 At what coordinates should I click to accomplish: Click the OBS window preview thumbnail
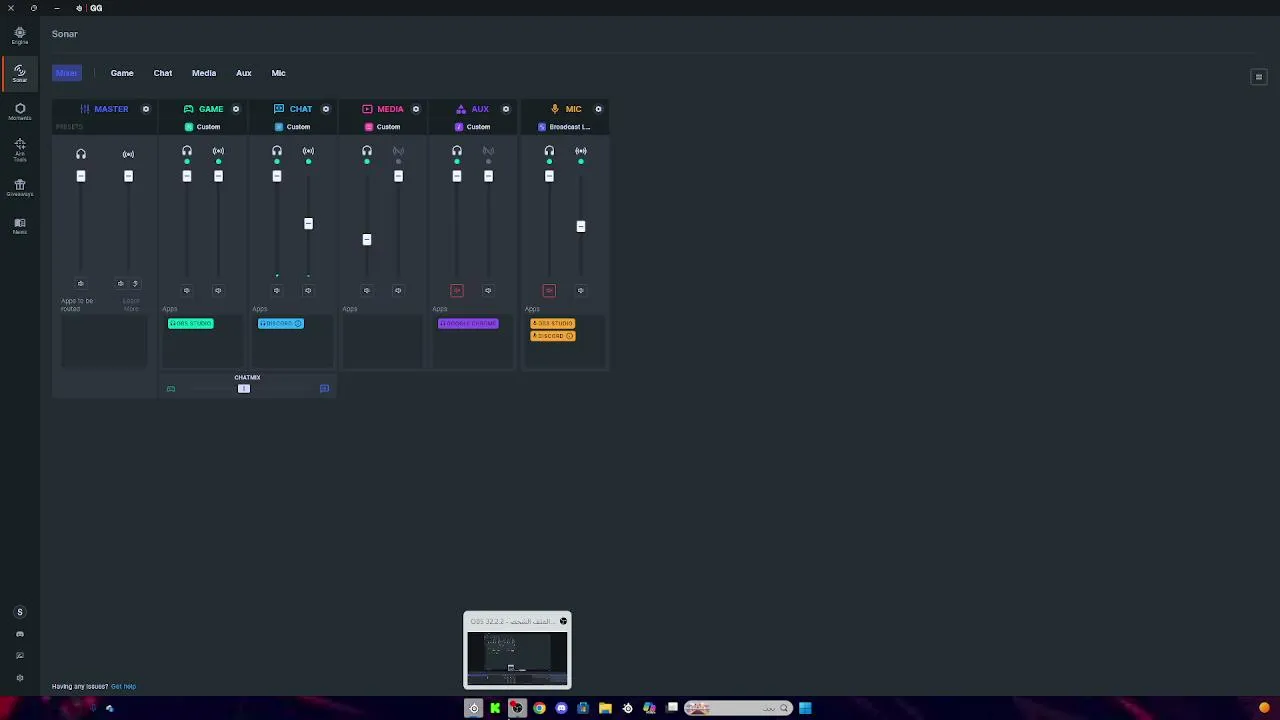pos(517,659)
